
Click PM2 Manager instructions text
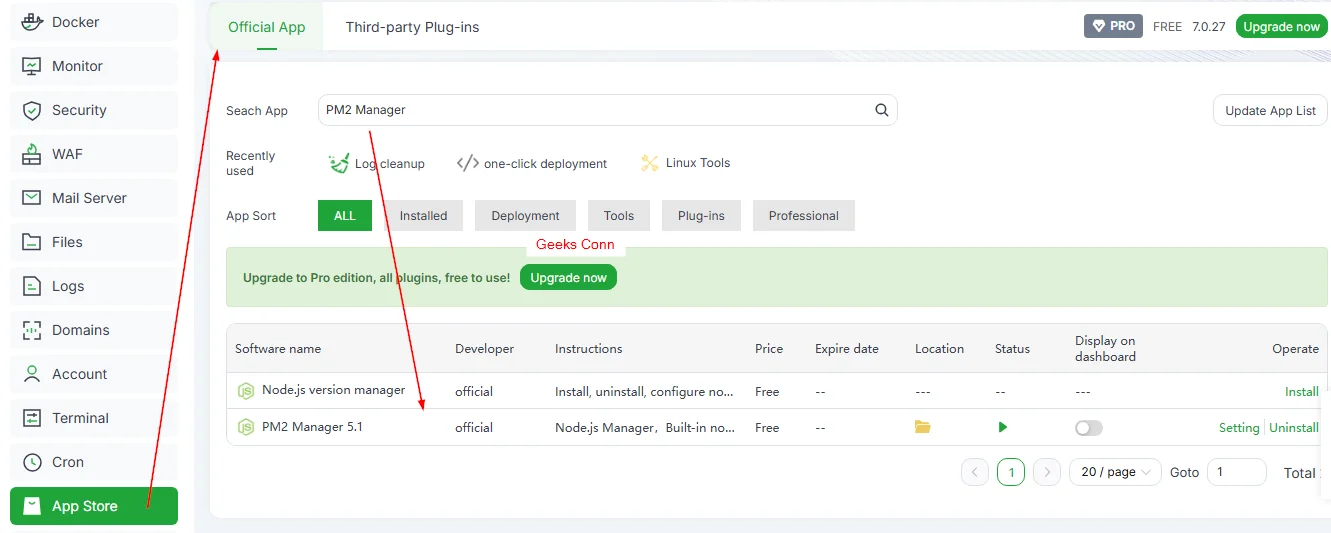pyautogui.click(x=645, y=427)
